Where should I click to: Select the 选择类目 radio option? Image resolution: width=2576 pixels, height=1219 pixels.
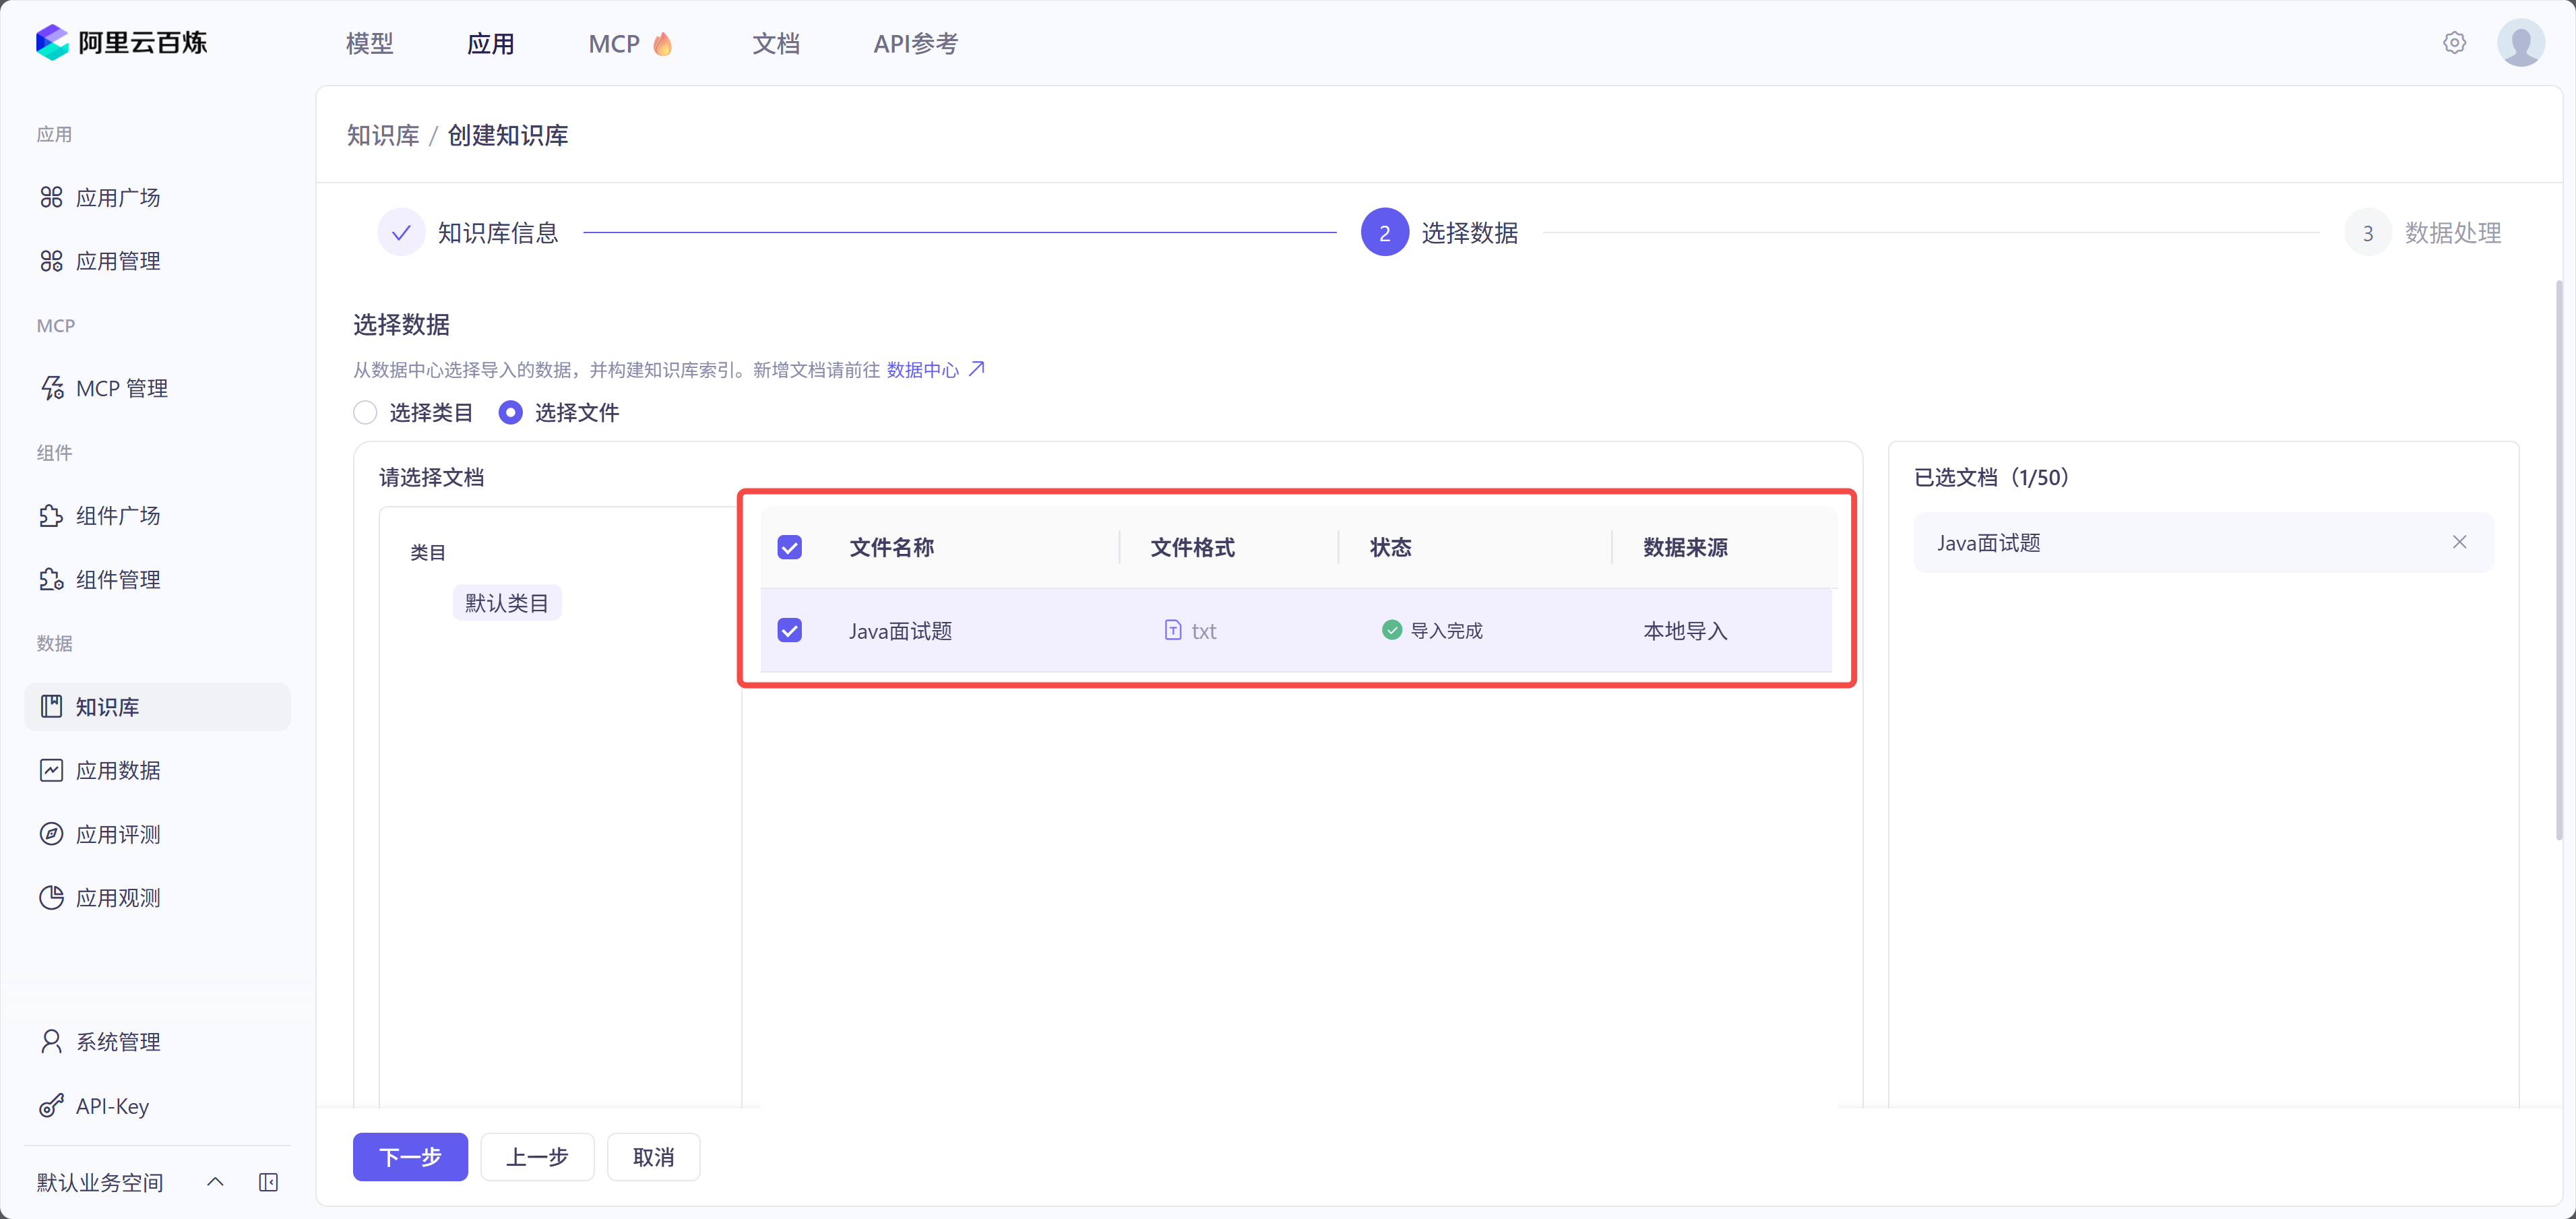click(x=365, y=412)
